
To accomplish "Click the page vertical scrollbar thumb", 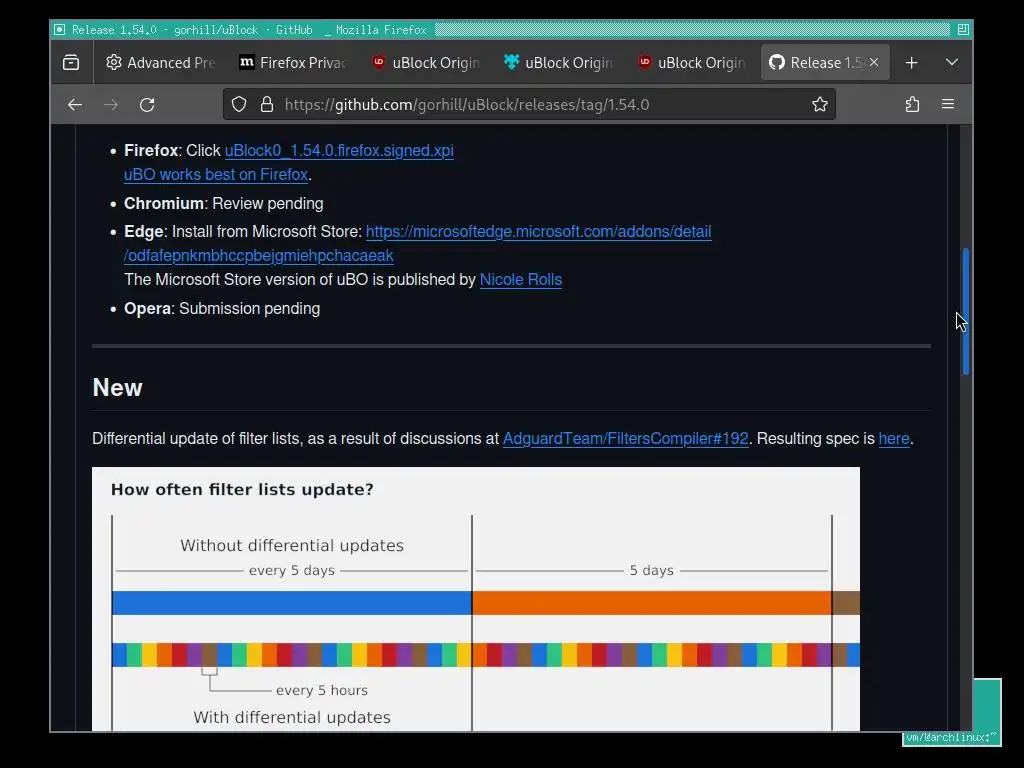I will (965, 312).
